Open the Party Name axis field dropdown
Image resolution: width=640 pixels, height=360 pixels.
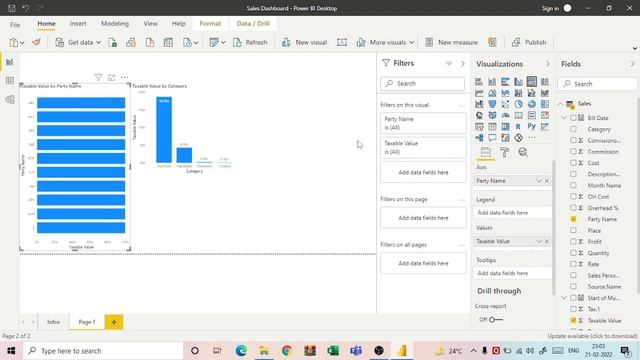pyautogui.click(x=539, y=181)
